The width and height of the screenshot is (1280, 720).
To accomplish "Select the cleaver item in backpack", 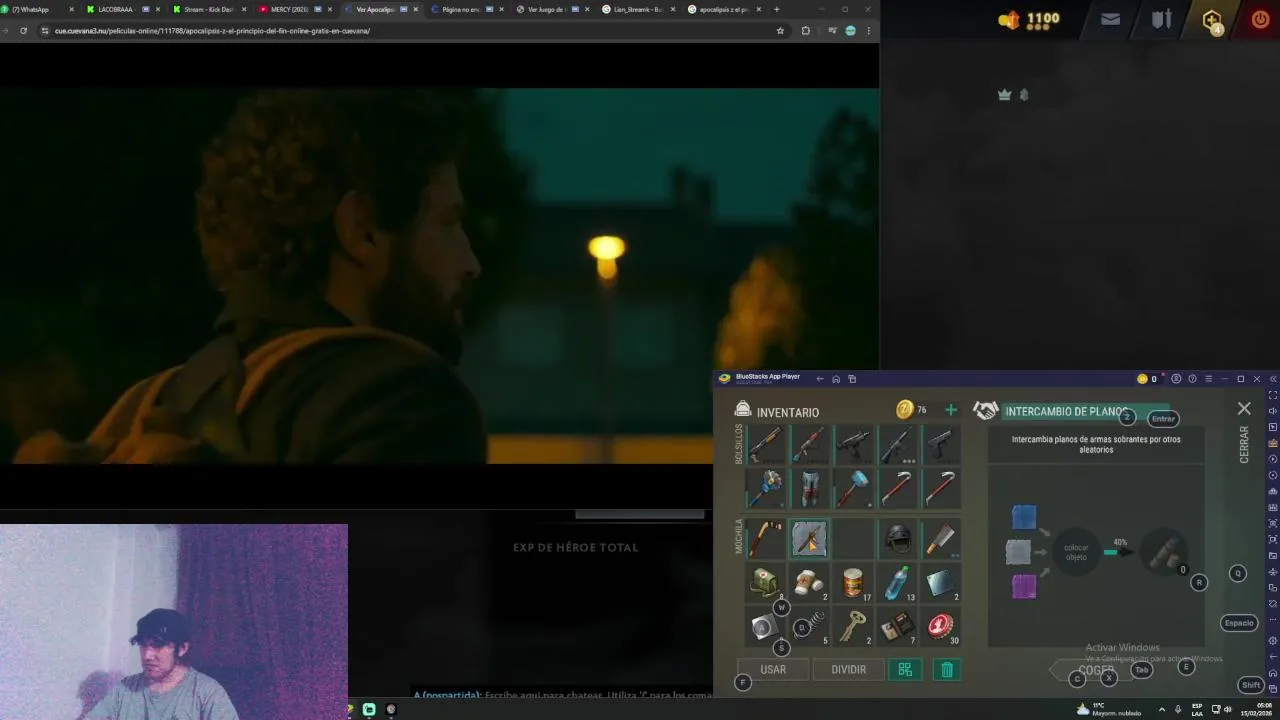I will pyautogui.click(x=941, y=538).
